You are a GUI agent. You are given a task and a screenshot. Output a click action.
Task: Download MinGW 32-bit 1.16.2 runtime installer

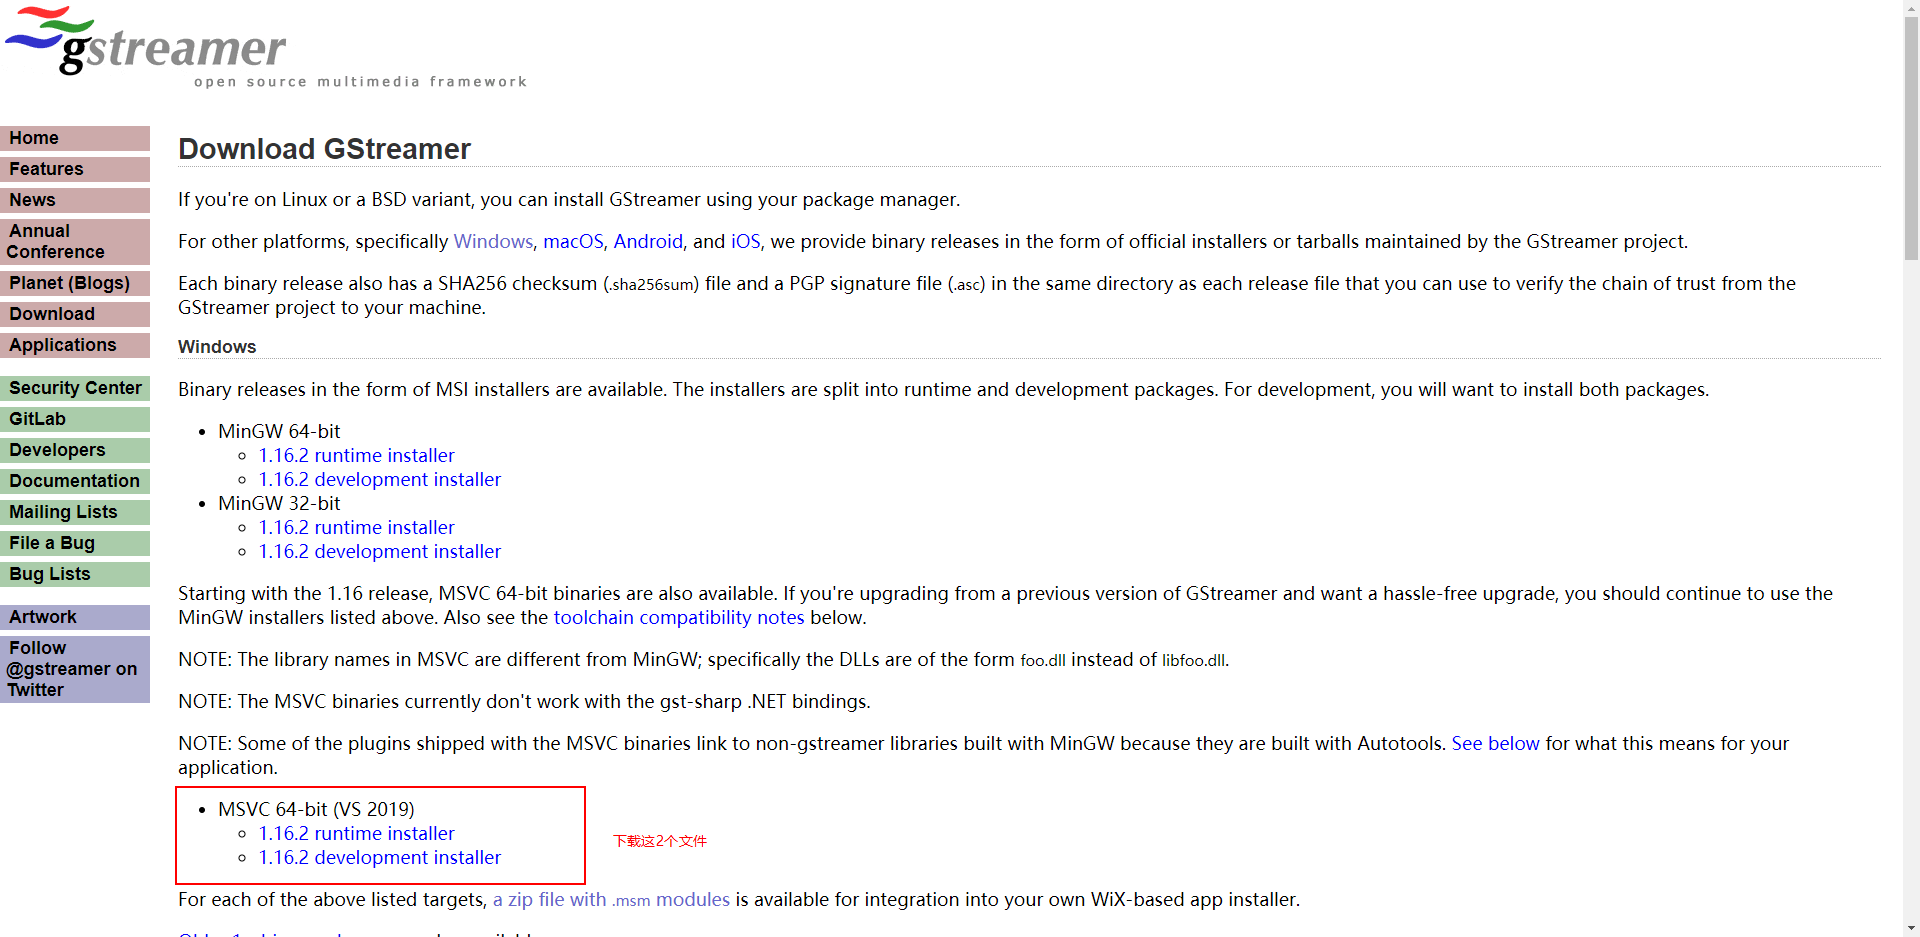[357, 527]
